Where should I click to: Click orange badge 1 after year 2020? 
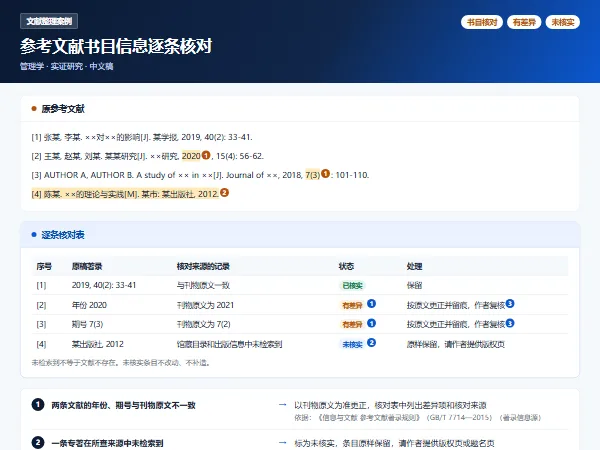206,155
